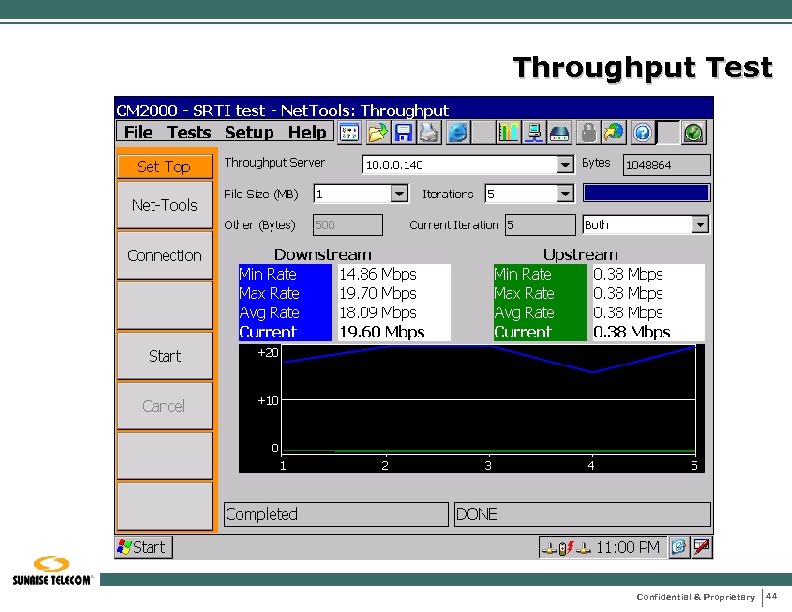Click Downstream Min Rate value 14.36 Mbps
The image size is (792, 612).
pyautogui.click(x=378, y=274)
